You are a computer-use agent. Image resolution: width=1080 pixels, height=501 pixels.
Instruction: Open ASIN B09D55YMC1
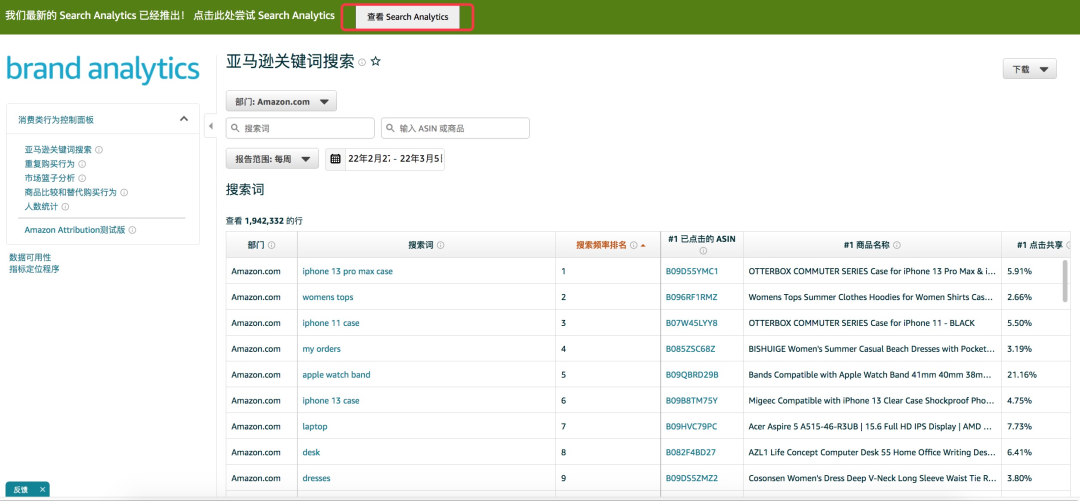tap(692, 272)
